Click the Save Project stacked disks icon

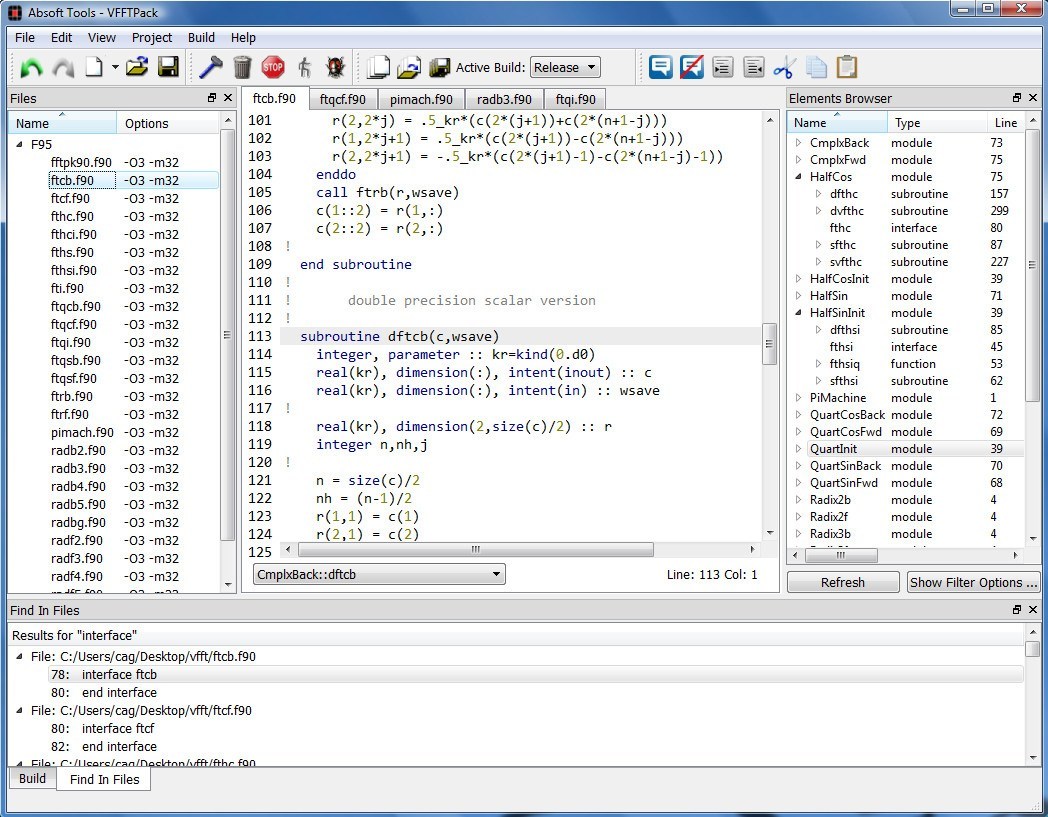[439, 67]
